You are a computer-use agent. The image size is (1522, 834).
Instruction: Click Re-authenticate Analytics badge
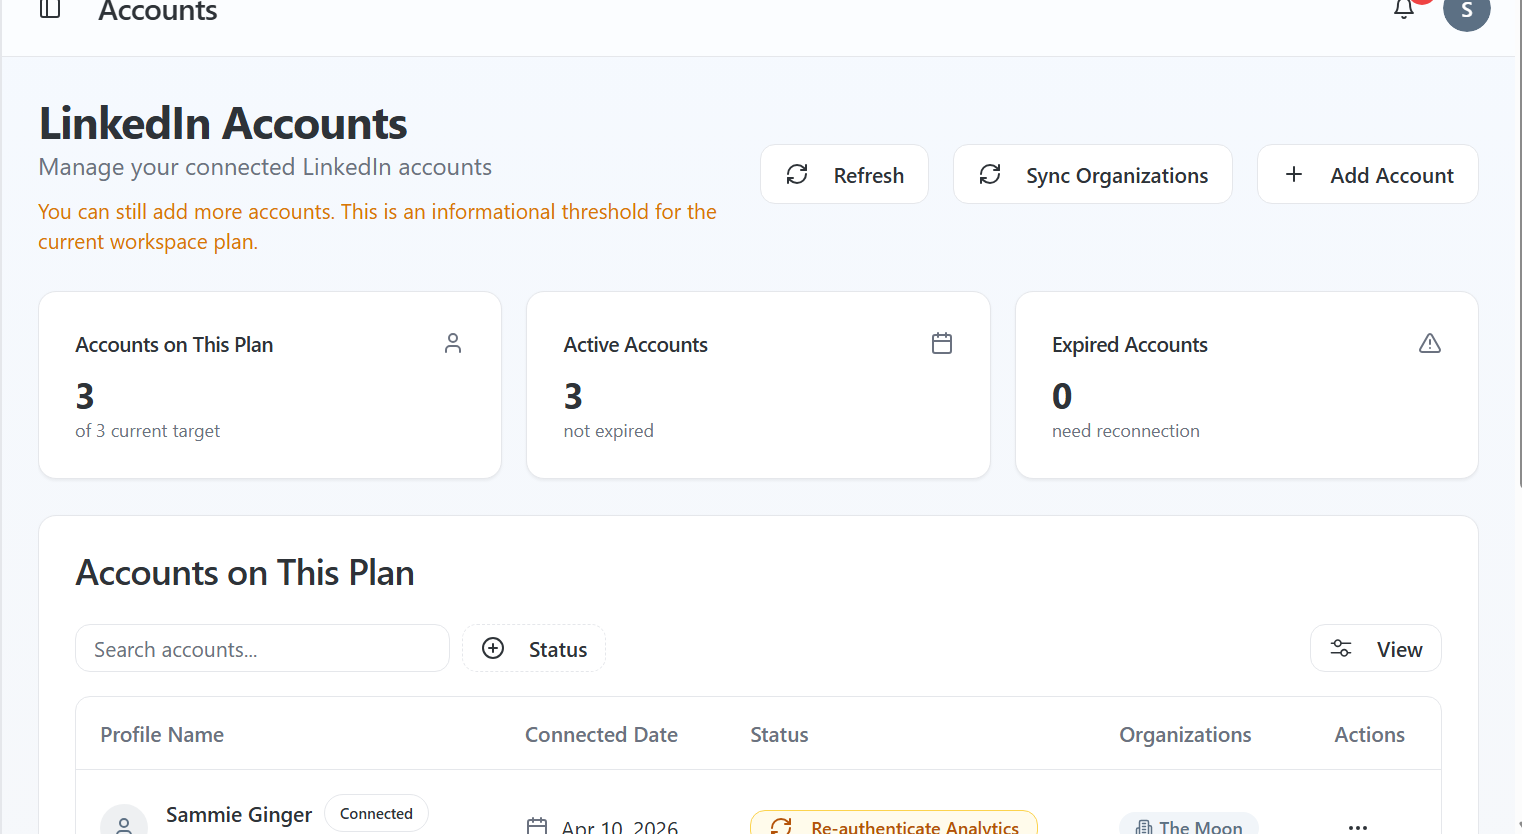894,824
